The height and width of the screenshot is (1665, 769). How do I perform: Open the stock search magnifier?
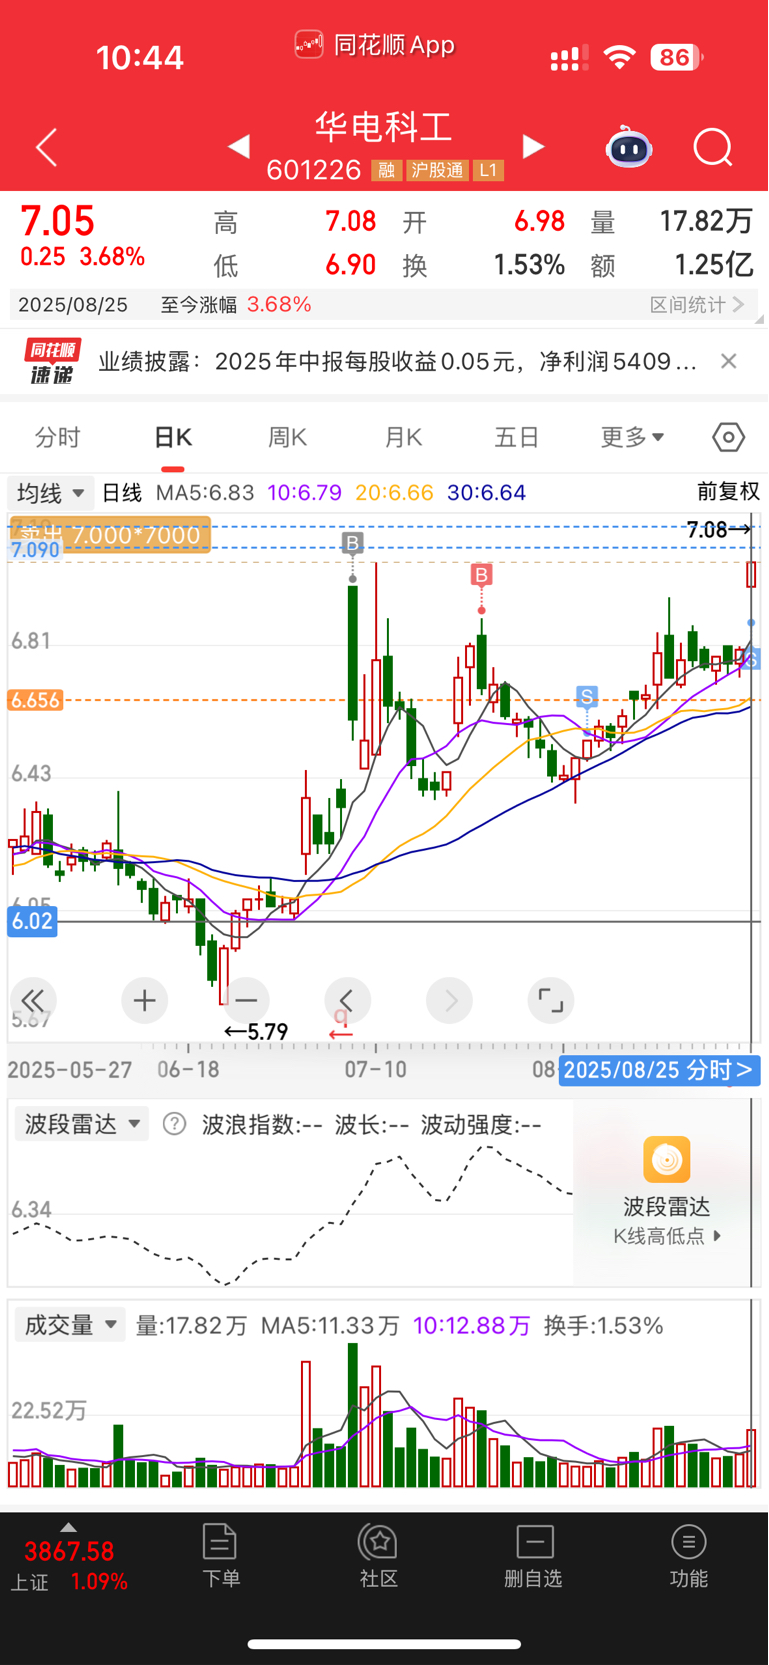(x=713, y=148)
